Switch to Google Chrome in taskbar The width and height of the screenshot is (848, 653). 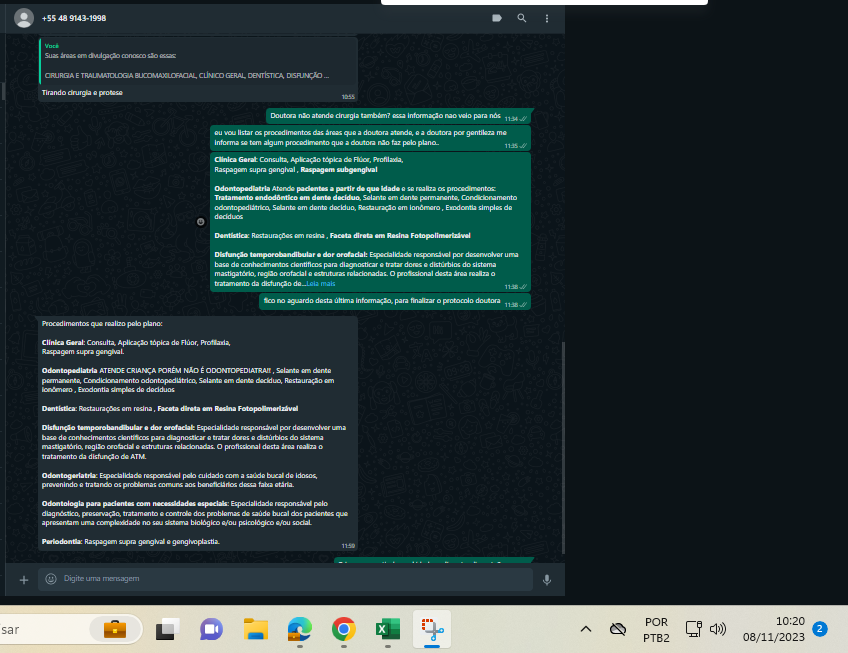(343, 629)
